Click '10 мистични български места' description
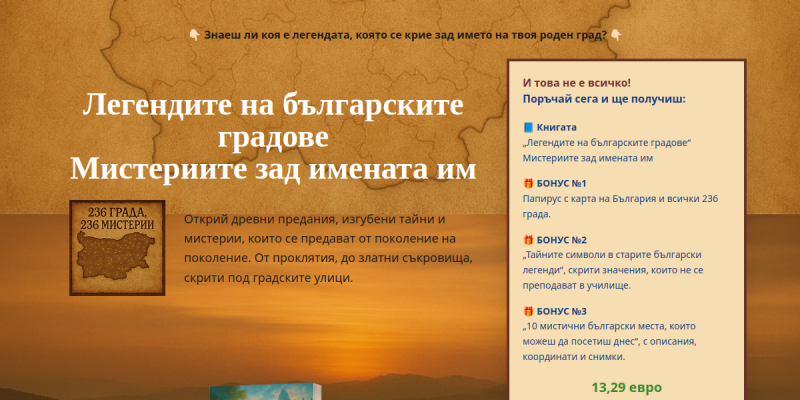Screen dimensions: 800x400 (x=610, y=341)
